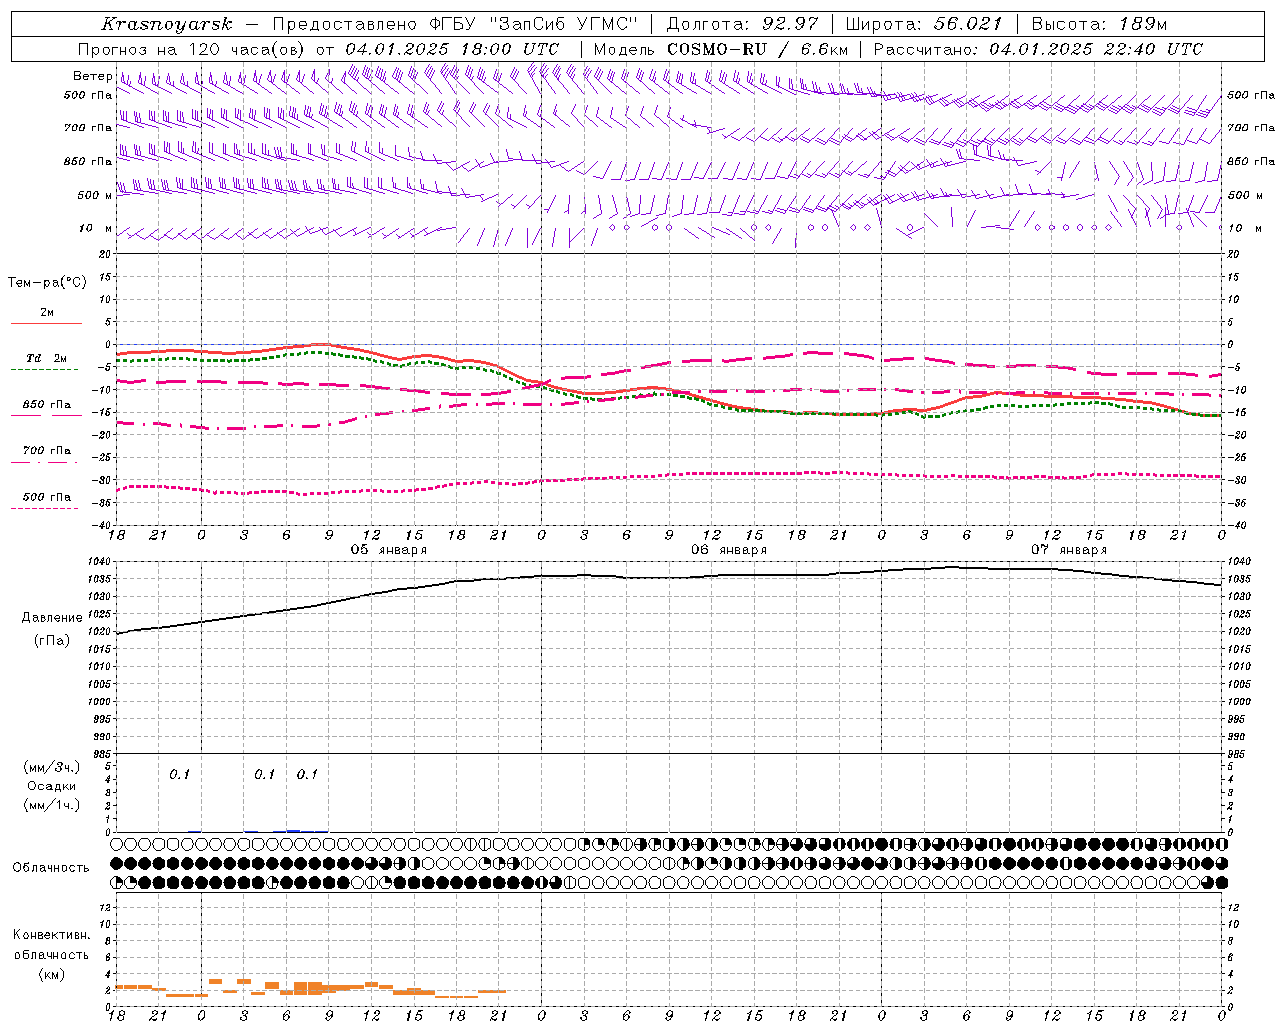The image size is (1280, 1024).
Task: Click the "Давление" pressure panel label
Action: tap(52, 618)
